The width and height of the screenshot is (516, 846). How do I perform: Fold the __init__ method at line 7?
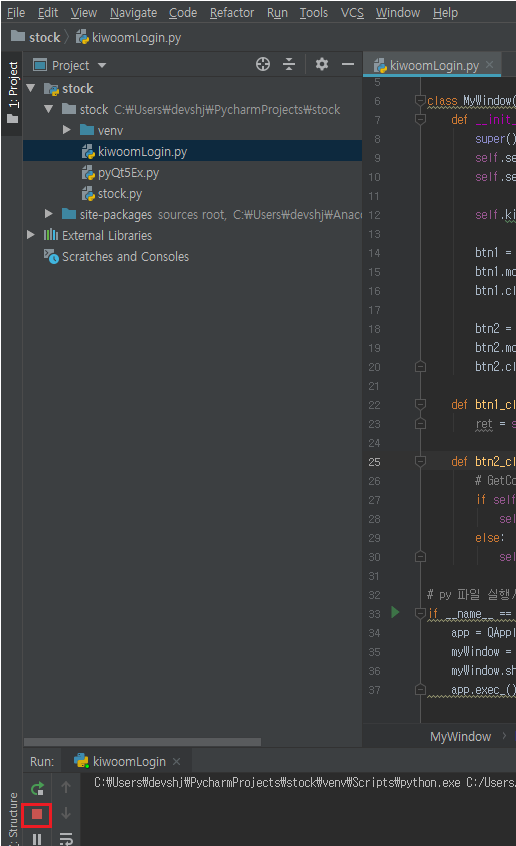pos(420,119)
